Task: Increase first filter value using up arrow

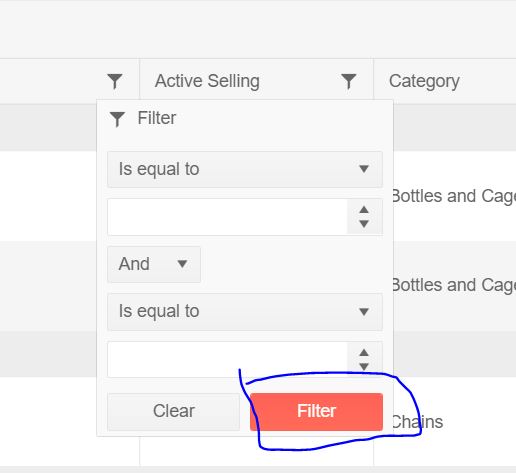Action: pyautogui.click(x=364, y=210)
